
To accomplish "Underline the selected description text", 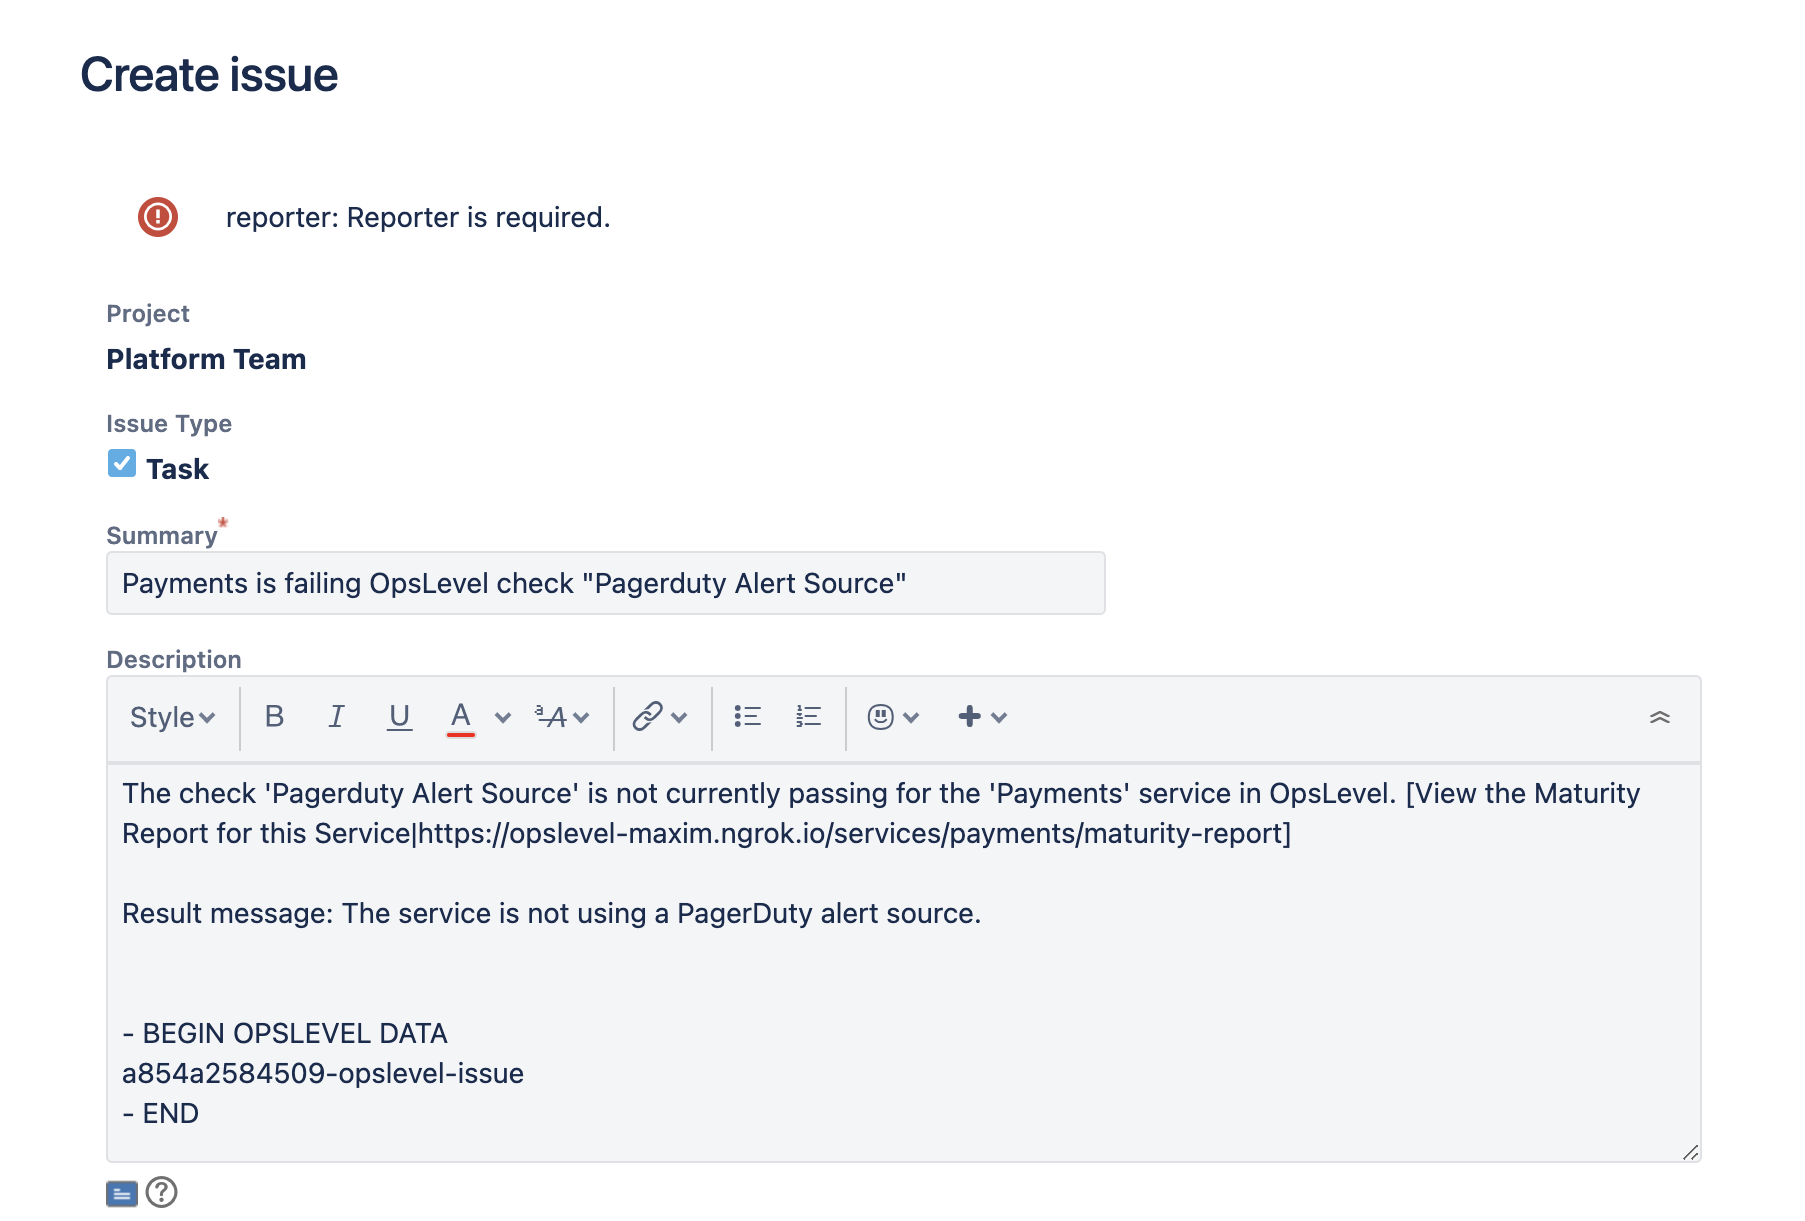I will point(399,716).
